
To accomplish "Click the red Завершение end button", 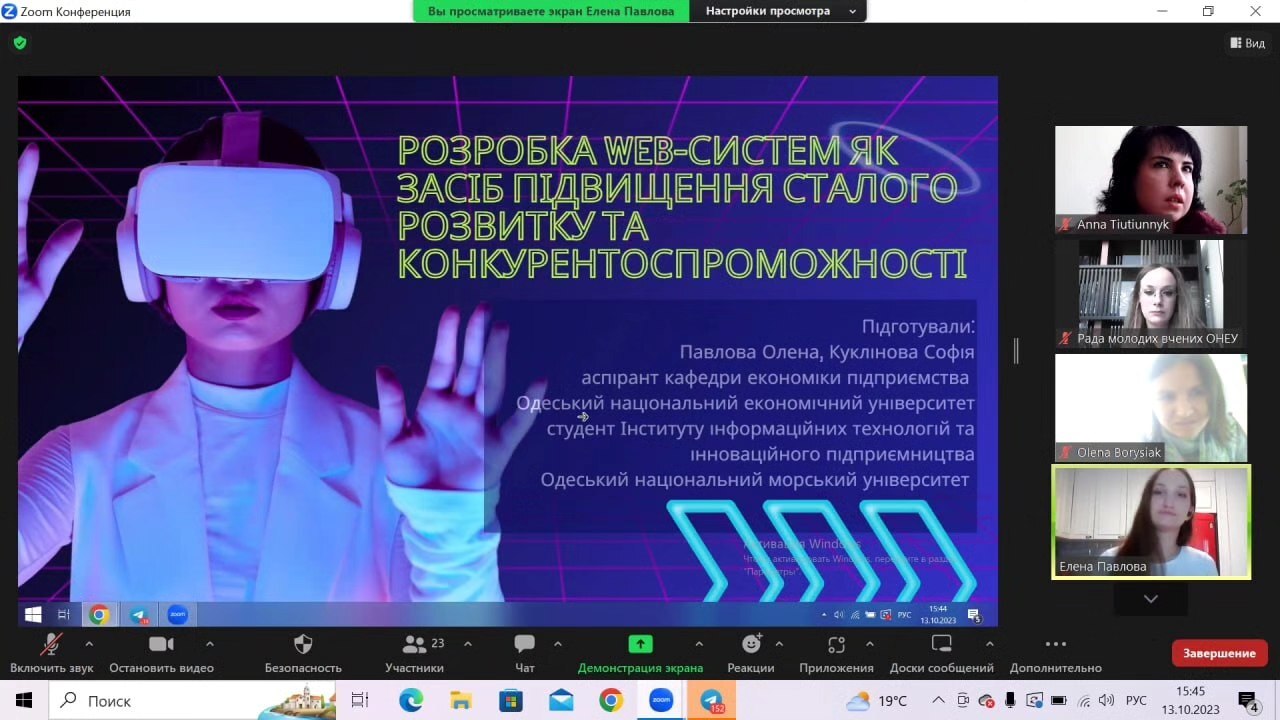I will click(x=1219, y=653).
